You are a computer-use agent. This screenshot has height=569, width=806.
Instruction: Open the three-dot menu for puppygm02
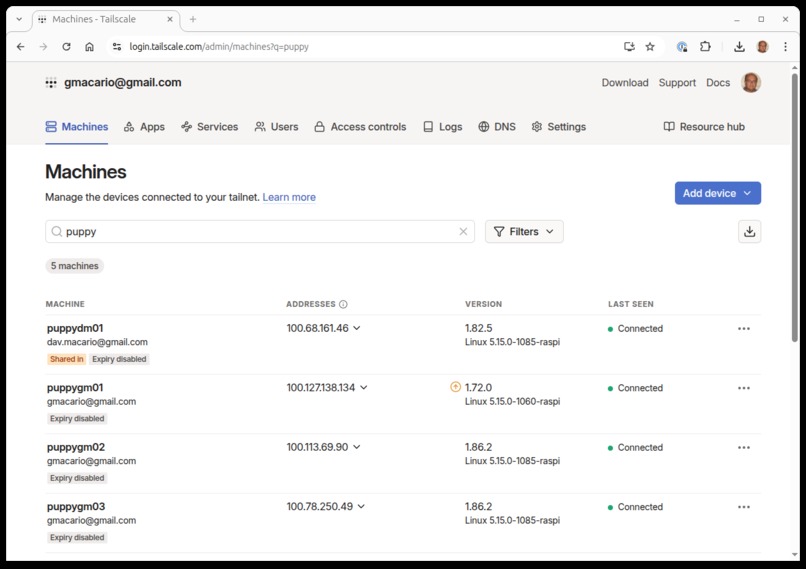tap(744, 447)
